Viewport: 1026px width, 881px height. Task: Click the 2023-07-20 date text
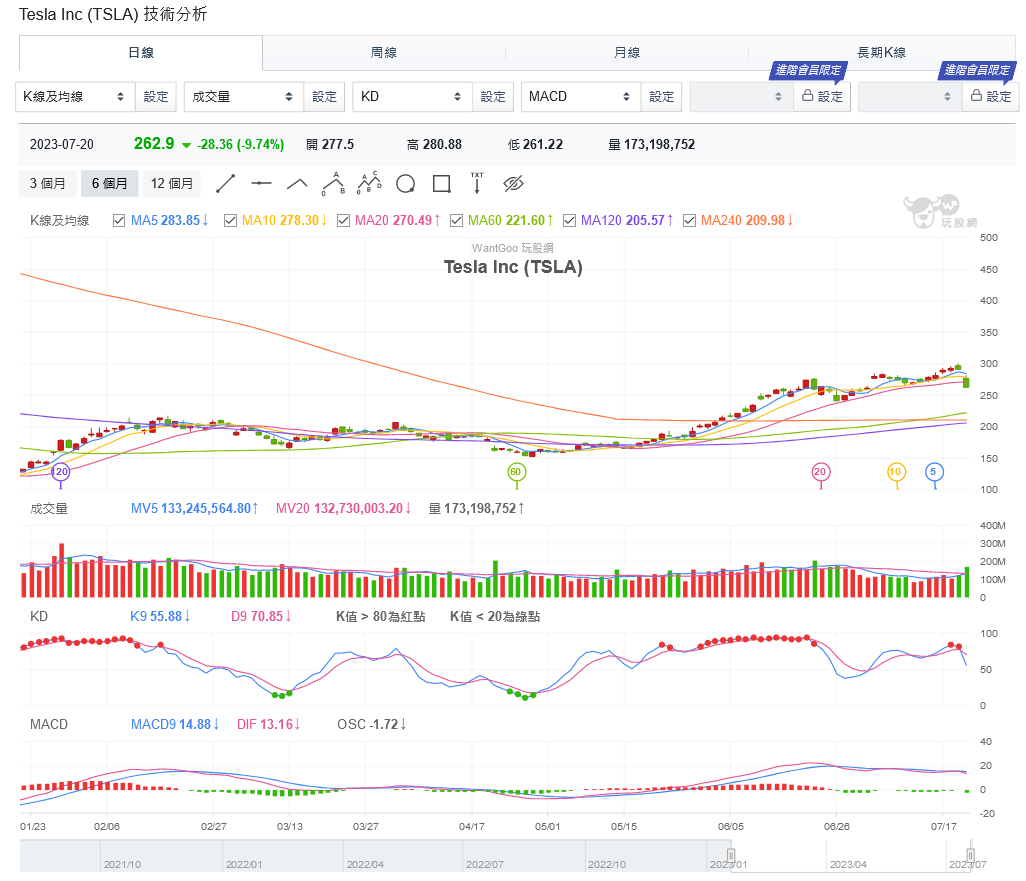[62, 145]
